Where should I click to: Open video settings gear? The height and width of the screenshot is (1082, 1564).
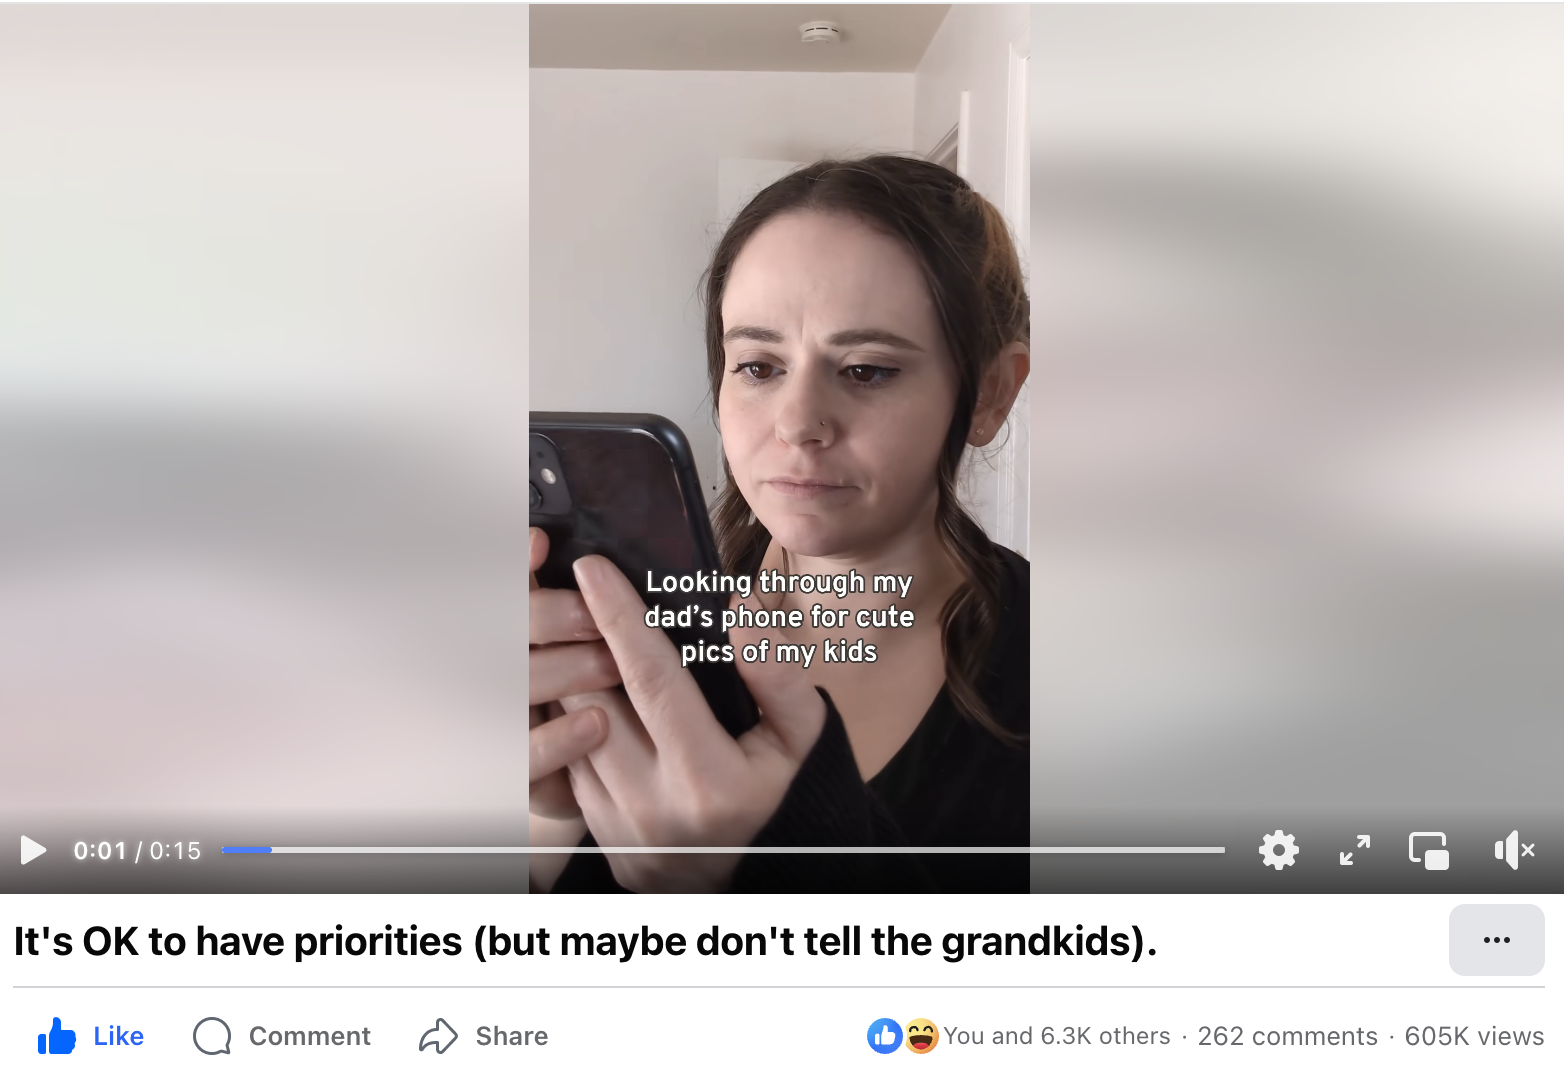click(x=1278, y=851)
